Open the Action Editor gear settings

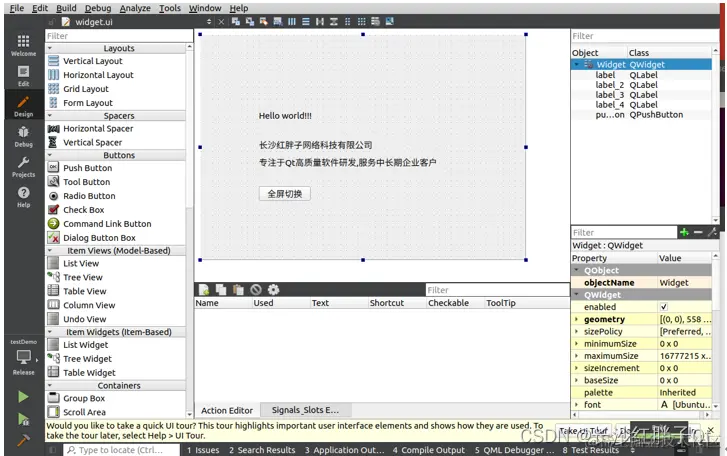[x=274, y=290]
